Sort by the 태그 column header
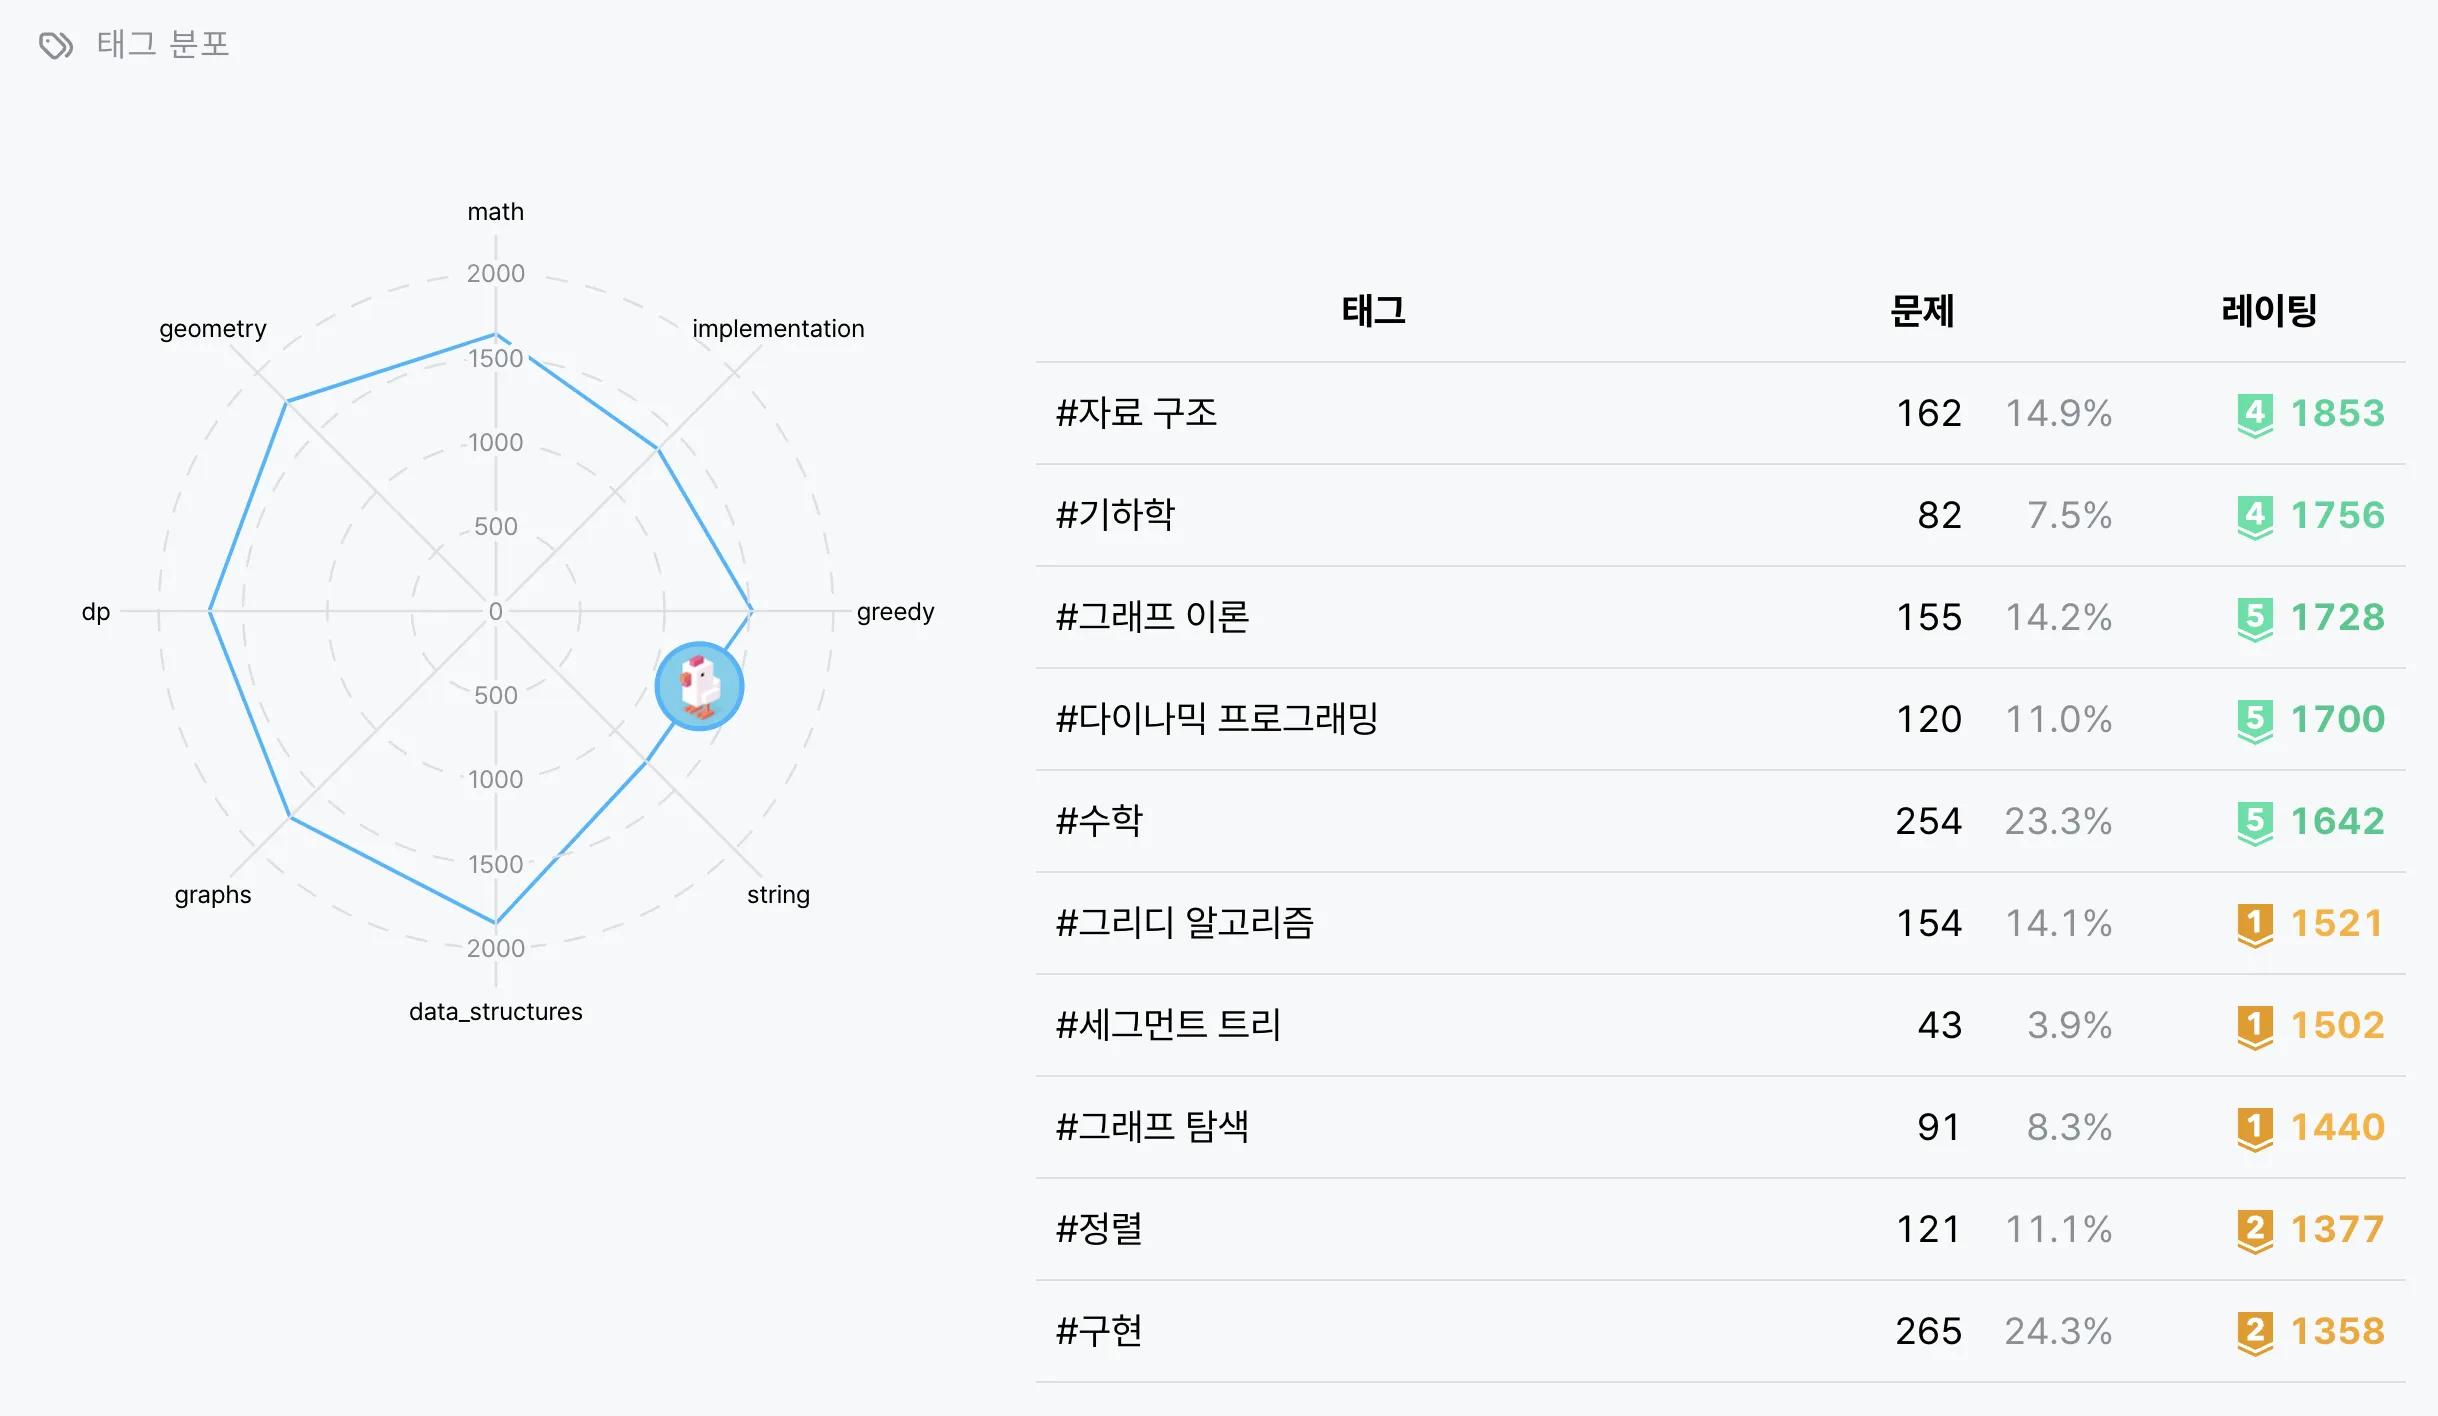This screenshot has height=1416, width=2438. tap(1373, 311)
